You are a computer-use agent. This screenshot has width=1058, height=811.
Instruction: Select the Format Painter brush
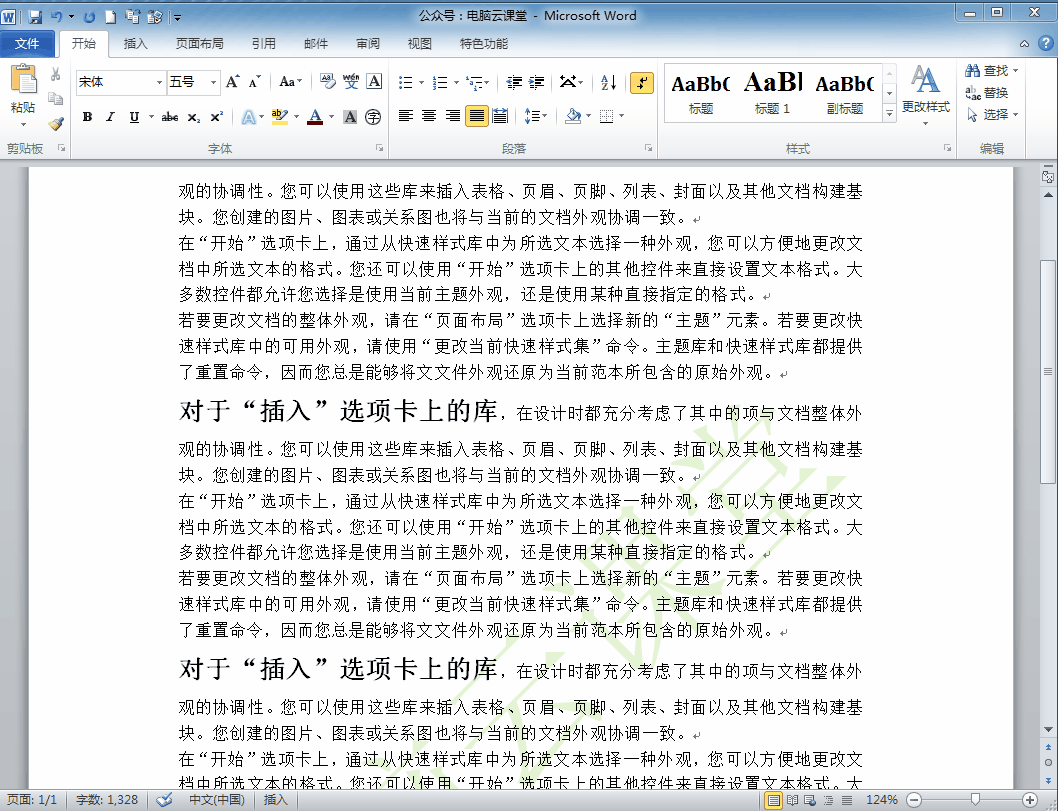(x=55, y=123)
